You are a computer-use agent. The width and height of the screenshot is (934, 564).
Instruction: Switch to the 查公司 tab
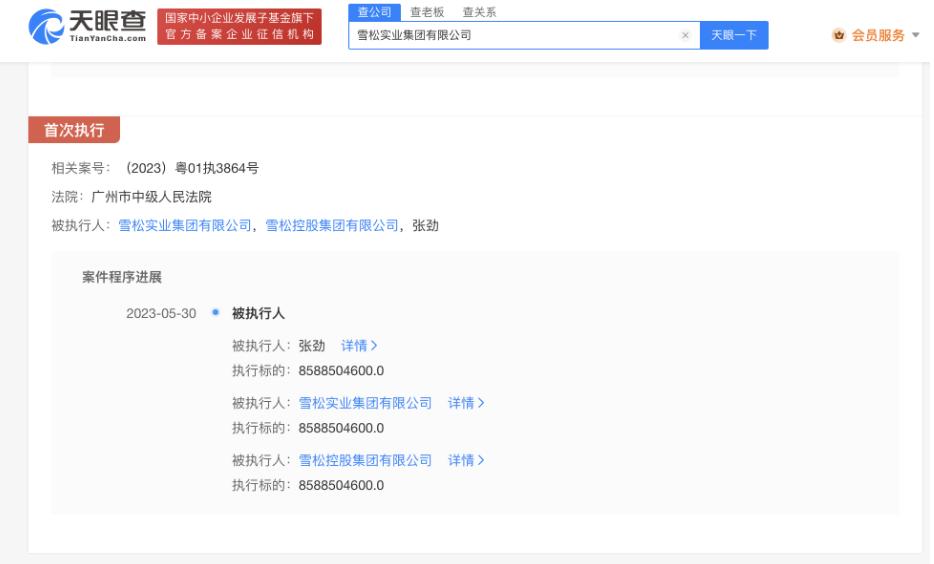coord(374,12)
